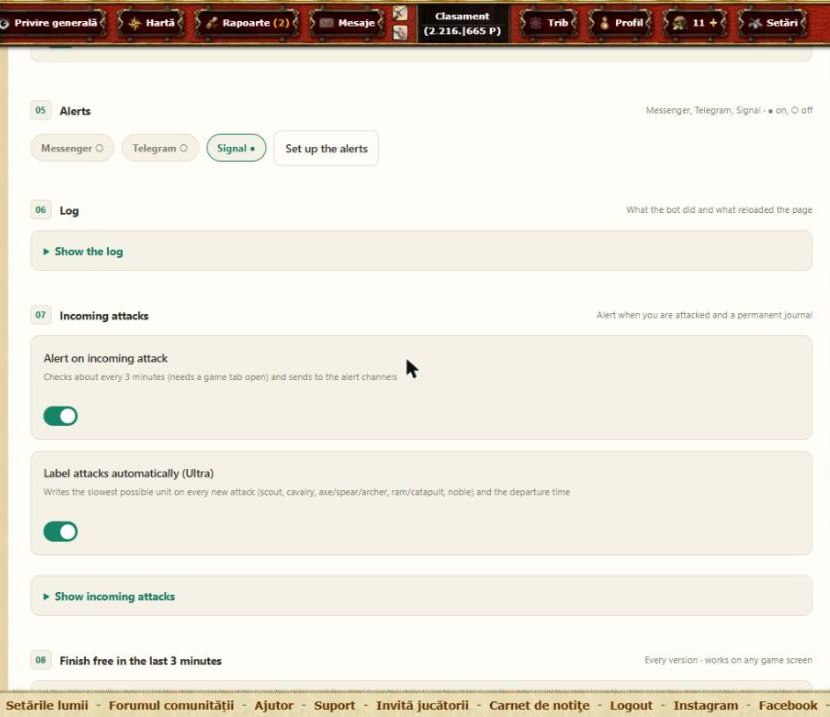Click the upper small icon beside Mesaje
830x717 pixels.
pyautogui.click(x=400, y=13)
